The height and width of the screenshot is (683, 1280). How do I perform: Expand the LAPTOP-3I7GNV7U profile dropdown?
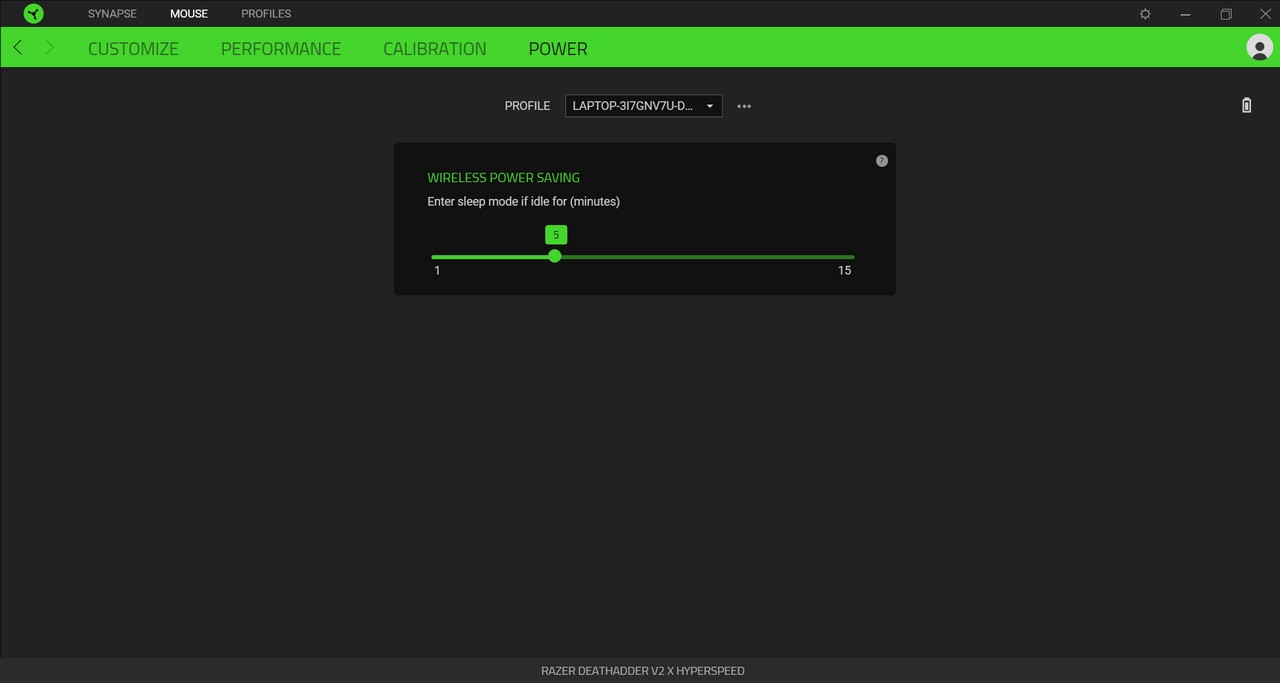643,105
